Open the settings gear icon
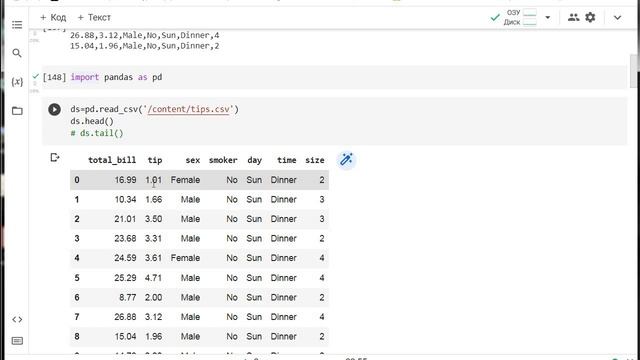Viewport: 640px width, 360px height. 590,17
